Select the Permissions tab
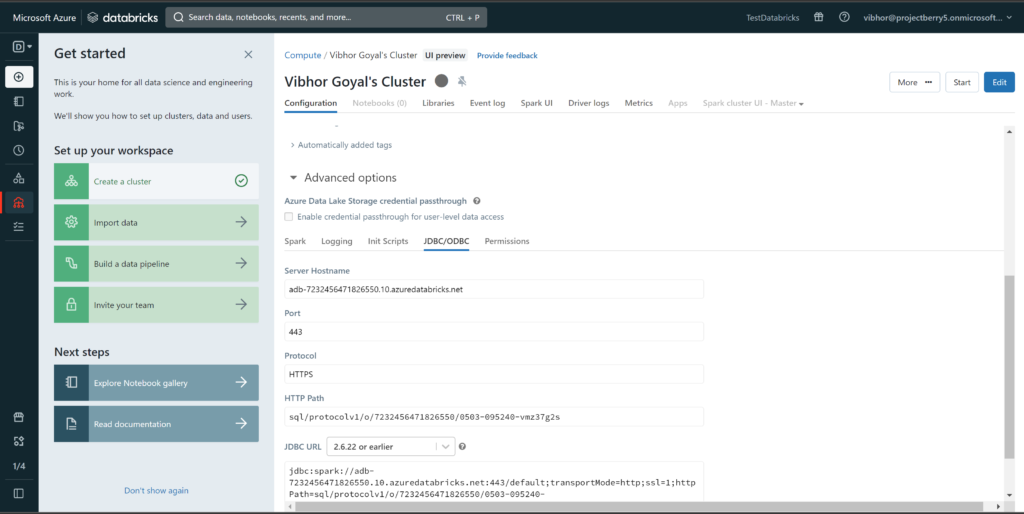 click(x=507, y=241)
